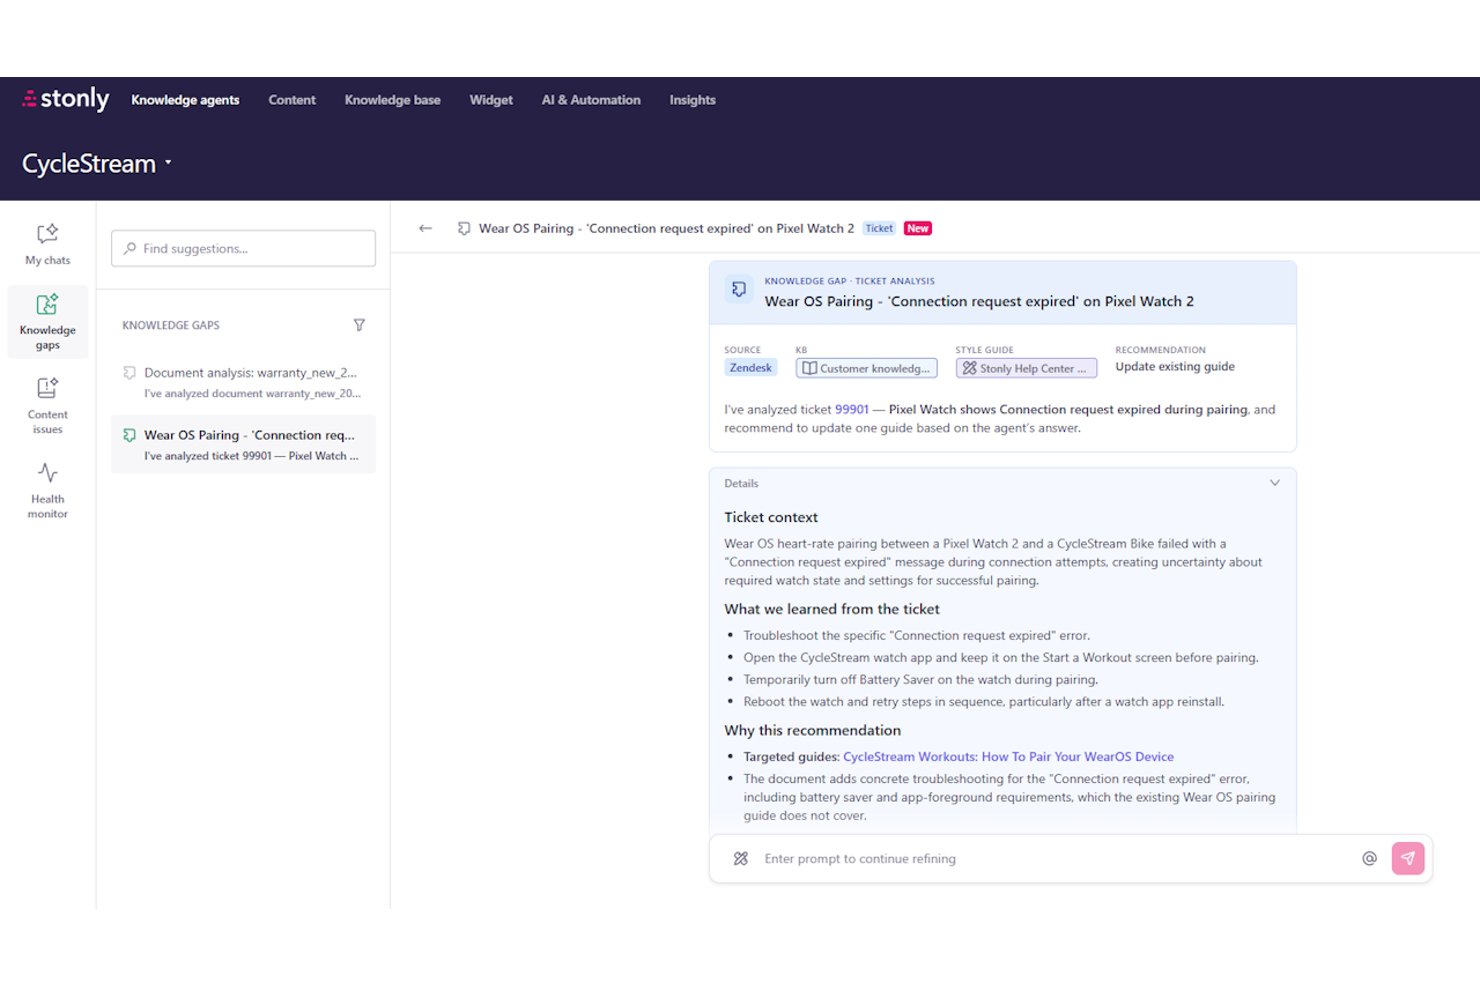Open the Content menu
Image resolution: width=1480 pixels, height=987 pixels.
click(292, 100)
